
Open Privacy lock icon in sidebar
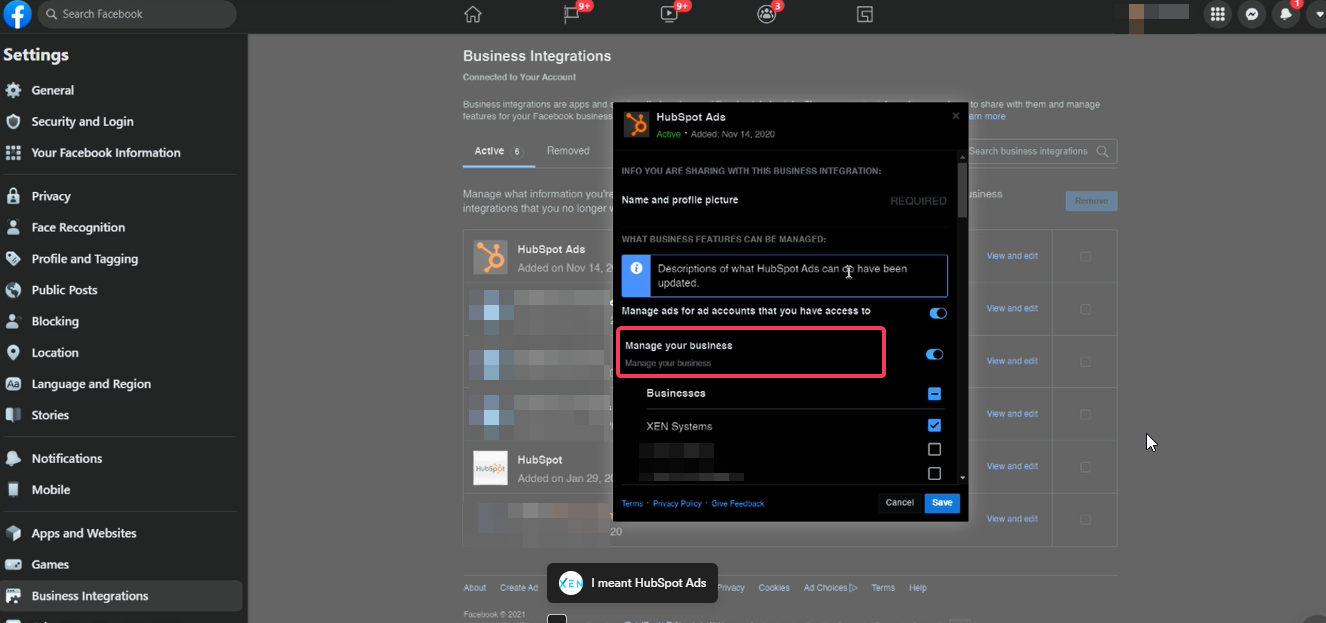(x=13, y=196)
